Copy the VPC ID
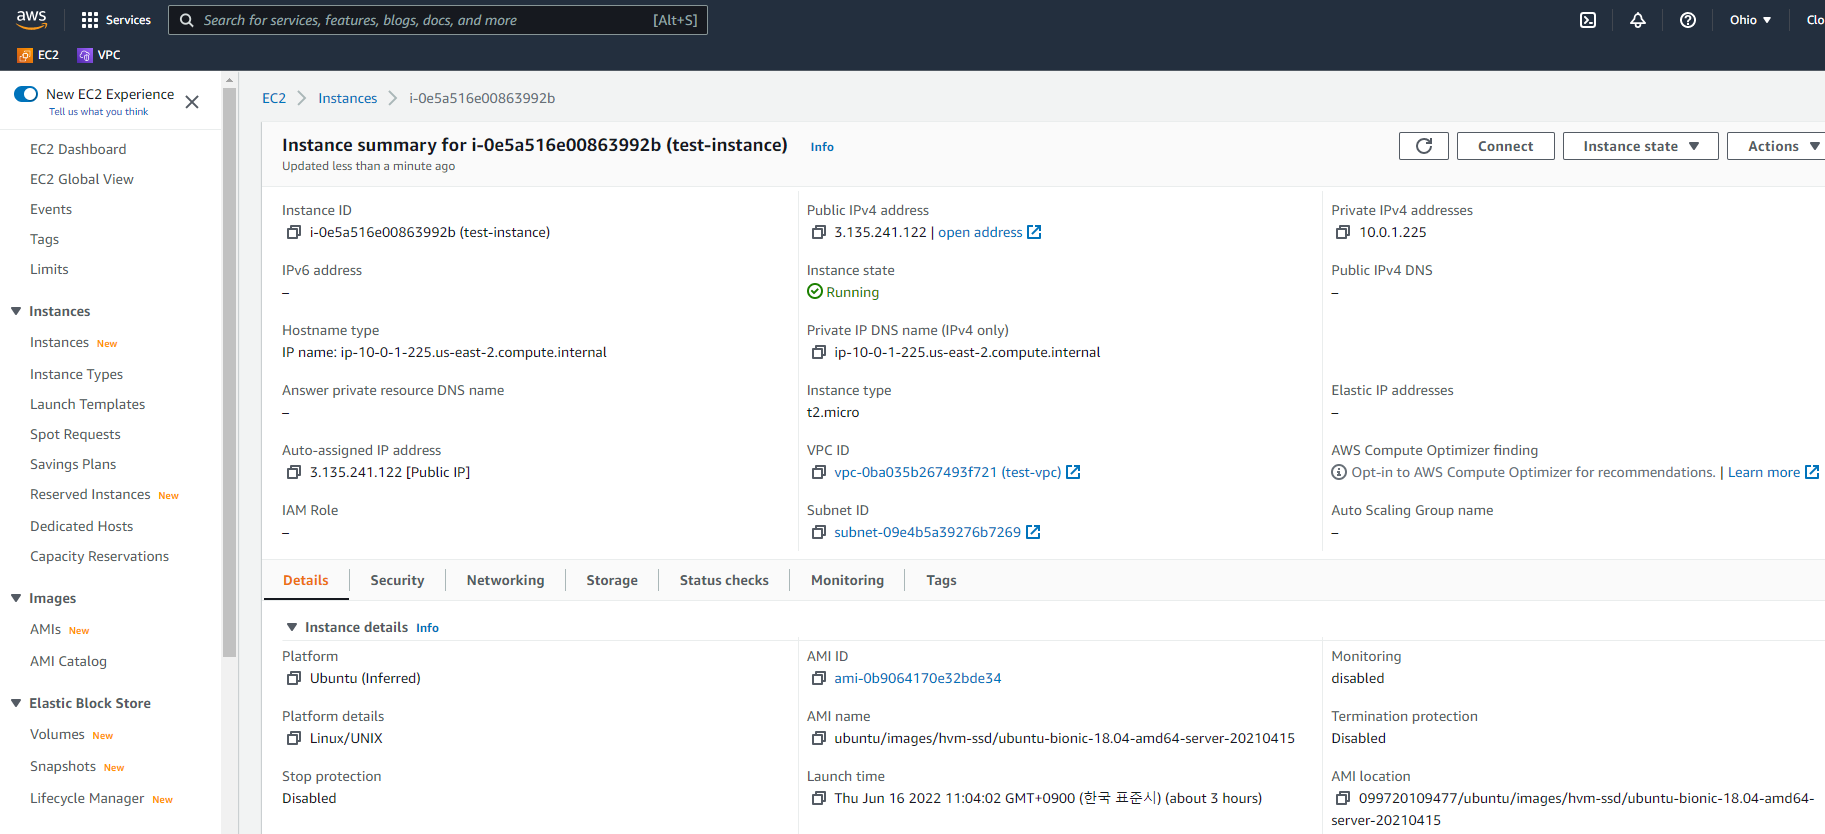The image size is (1825, 834). click(819, 472)
